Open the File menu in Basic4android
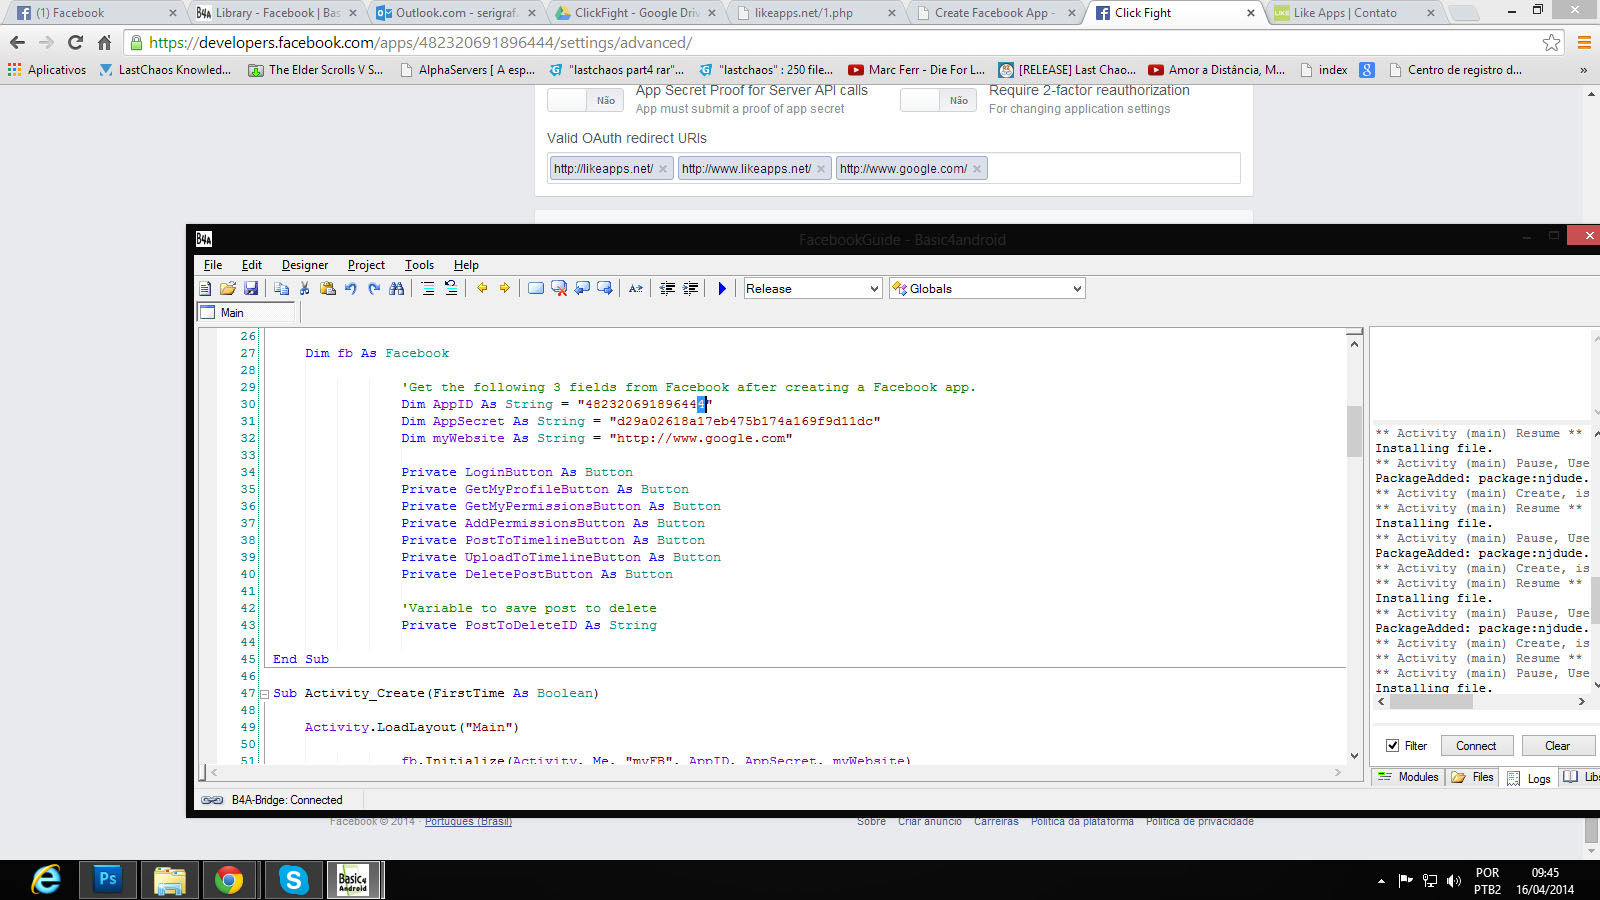The height and width of the screenshot is (900, 1600). pos(213,265)
